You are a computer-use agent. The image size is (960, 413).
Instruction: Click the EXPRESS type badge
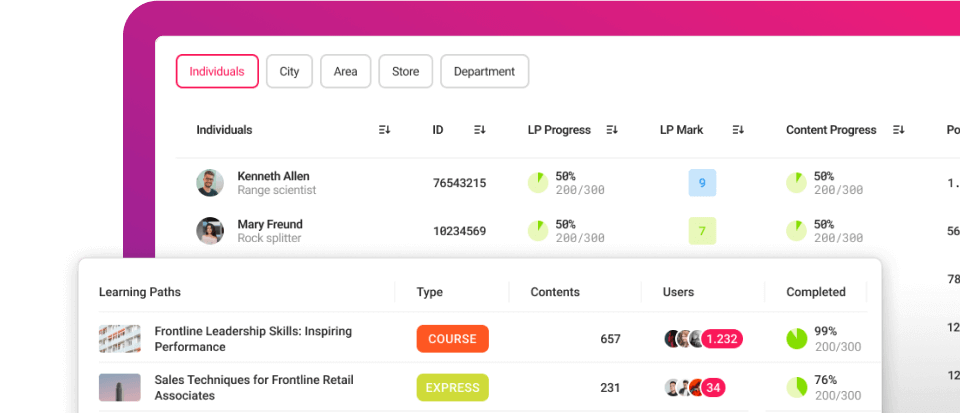coord(452,387)
